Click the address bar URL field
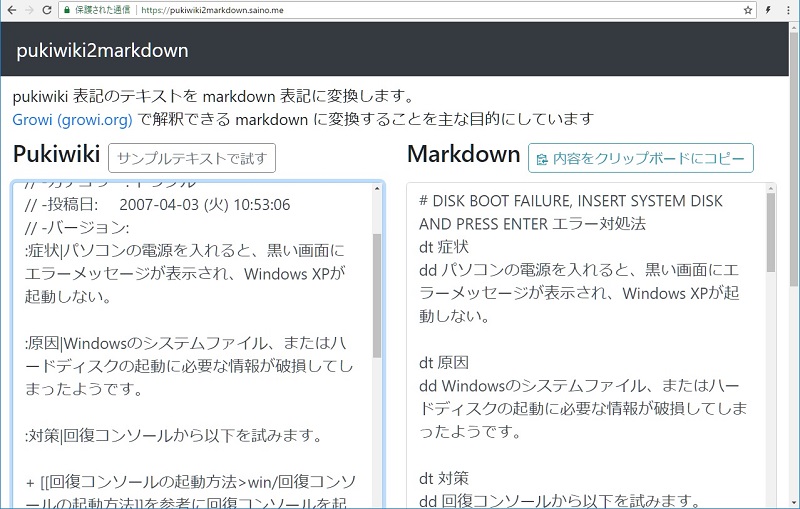800x509 pixels. (x=407, y=10)
